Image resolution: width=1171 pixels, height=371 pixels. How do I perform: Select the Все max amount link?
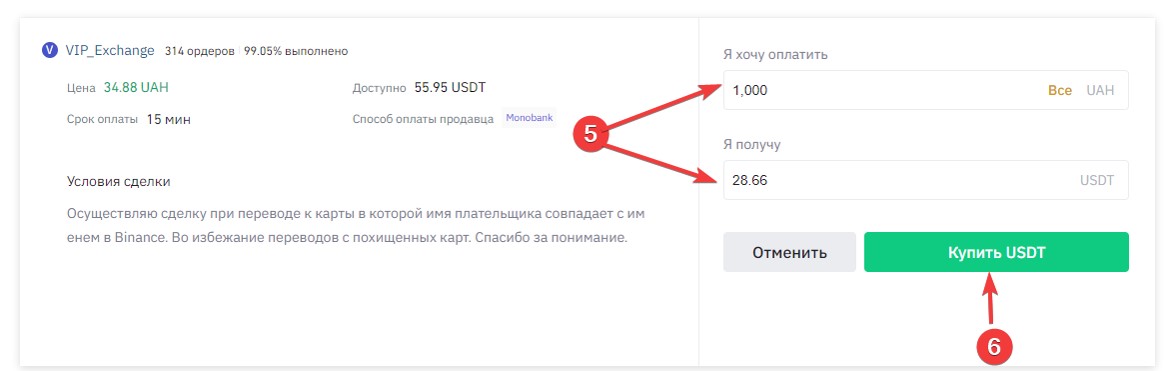pyautogui.click(x=1060, y=90)
